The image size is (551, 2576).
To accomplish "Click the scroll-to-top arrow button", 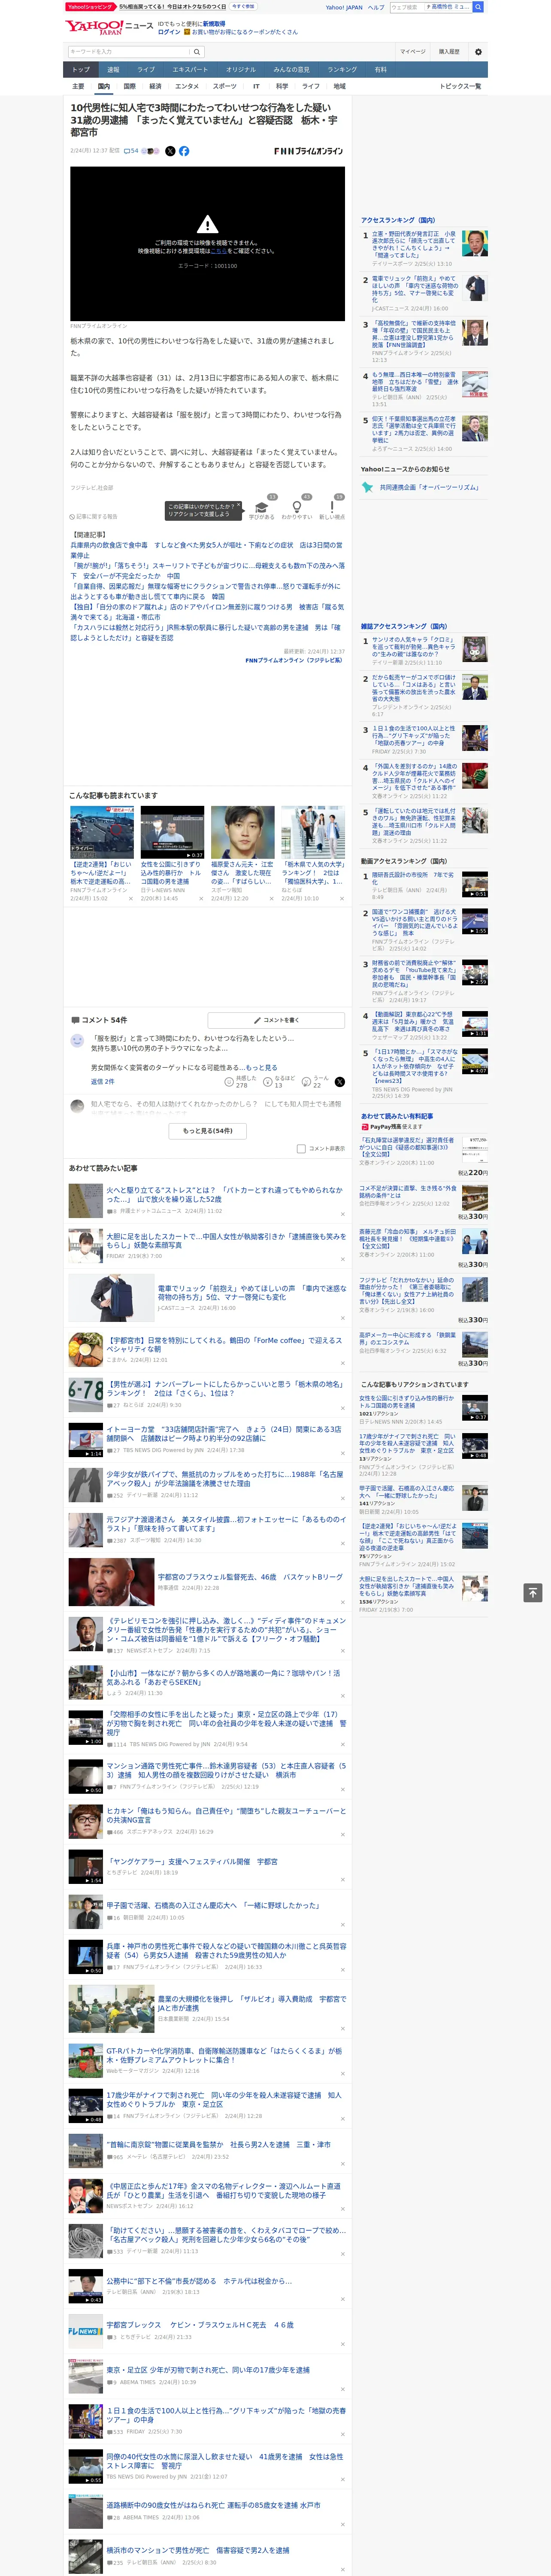I will coord(533,1592).
